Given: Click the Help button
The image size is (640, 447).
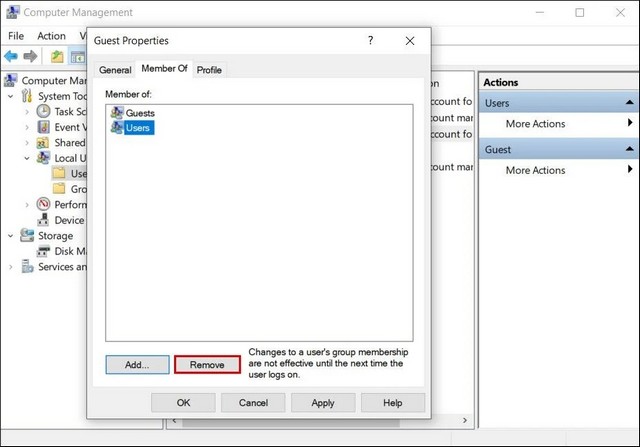Looking at the screenshot, I should click(x=393, y=403).
